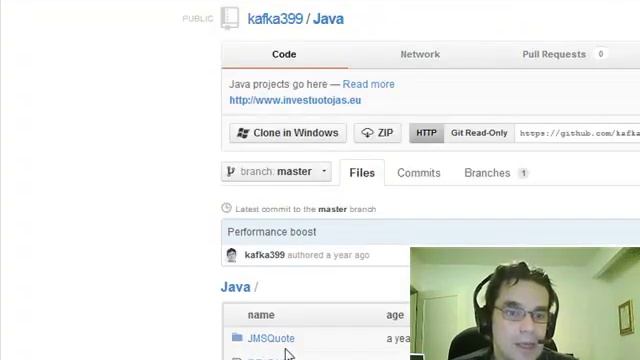
Task: Click the Pull Requests count badge
Action: [x=600, y=54]
